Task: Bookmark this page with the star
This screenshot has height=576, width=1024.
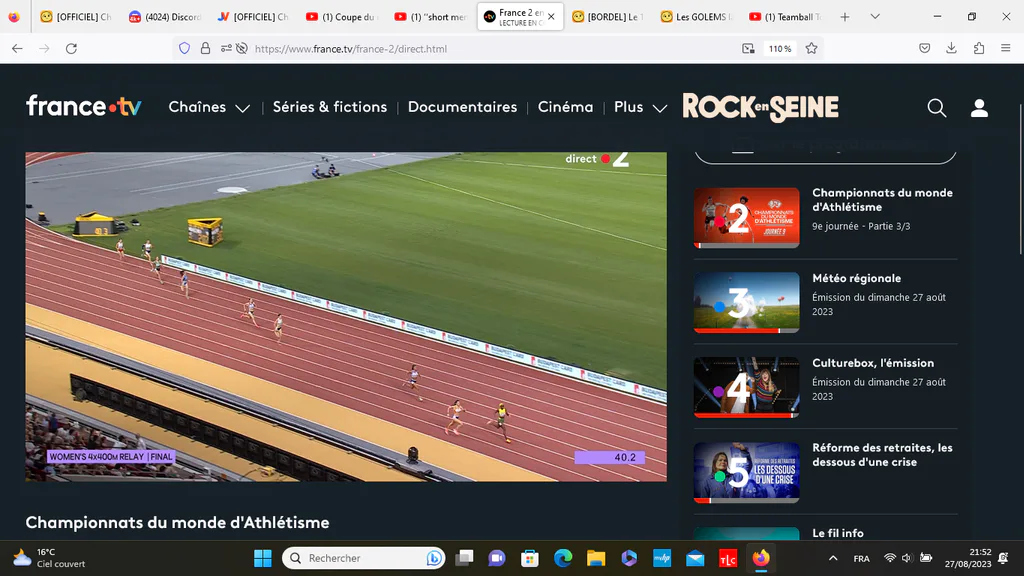Action: pos(811,48)
